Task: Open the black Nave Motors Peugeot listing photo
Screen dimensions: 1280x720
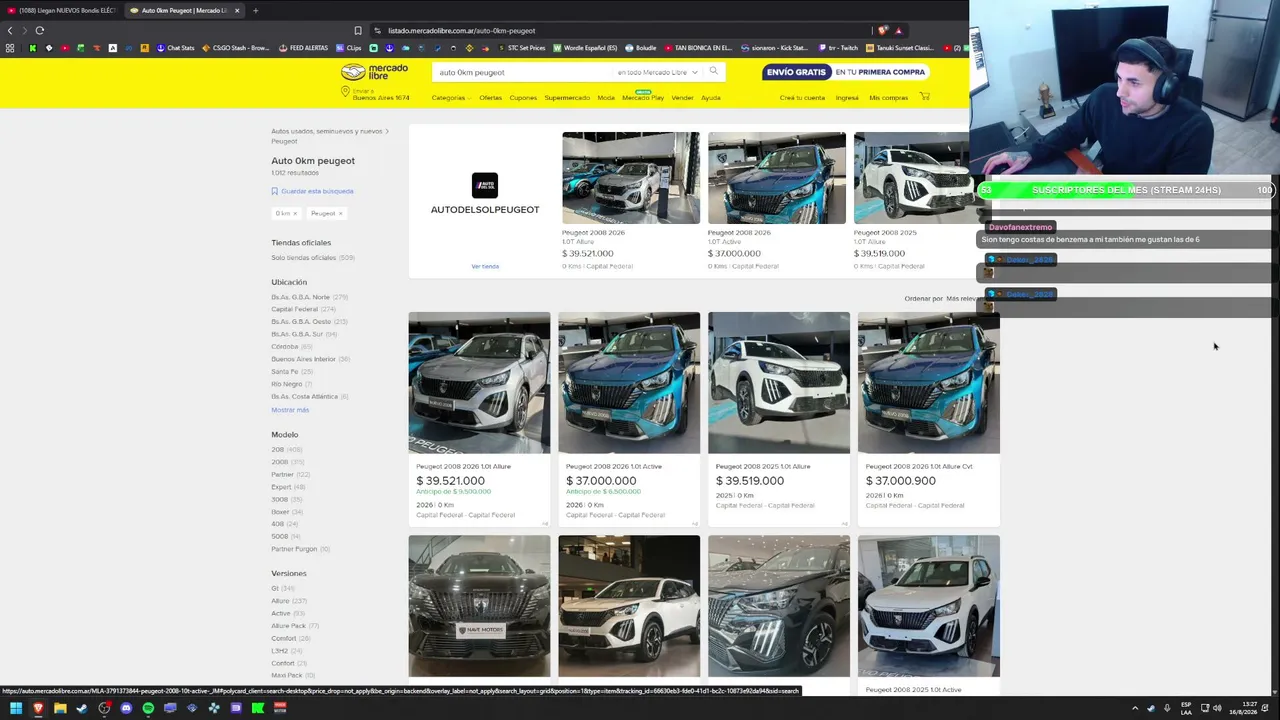Action: 479,606
